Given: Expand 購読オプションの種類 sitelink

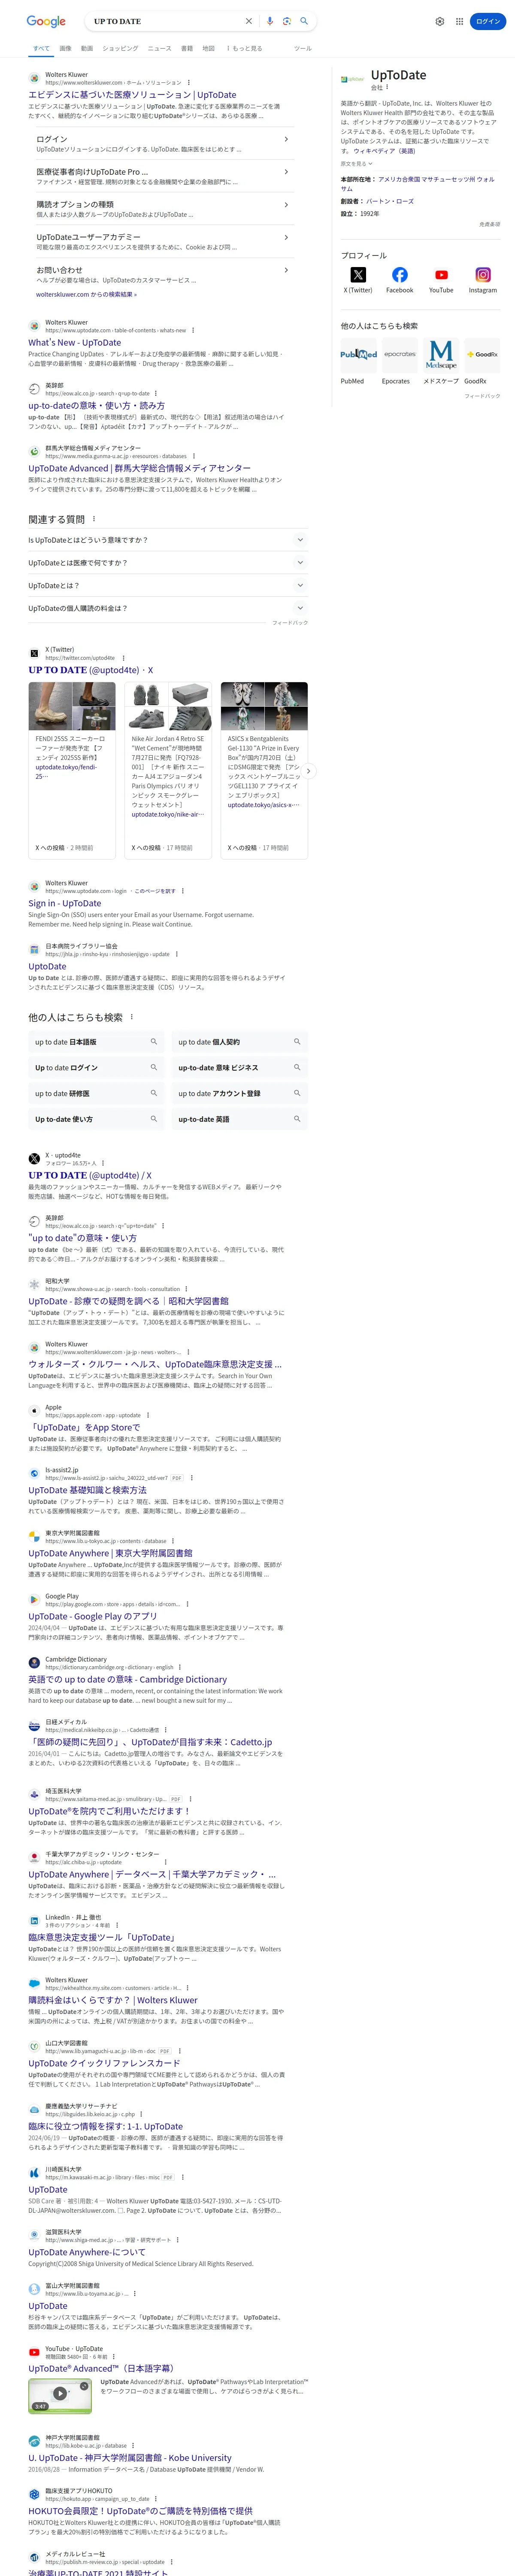Looking at the screenshot, I should coord(286,204).
